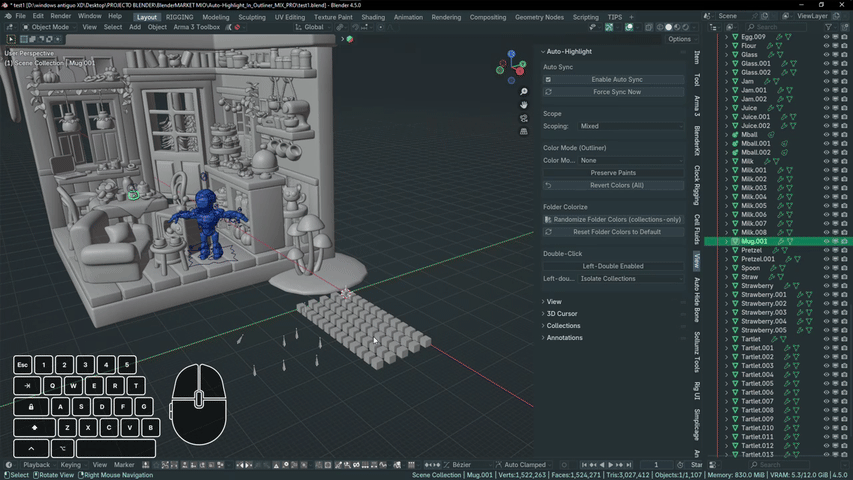This screenshot has width=853, height=480.
Task: Open the File menu
Action: point(21,16)
